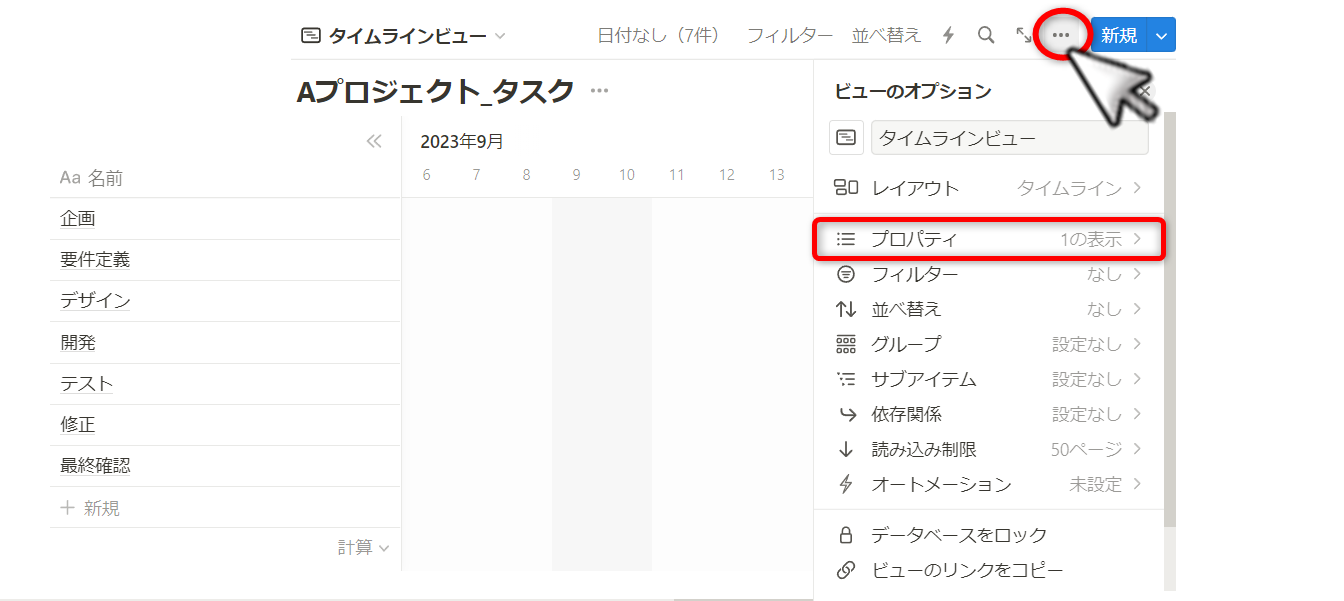Click ビューのリンクをコピー link option
The height and width of the screenshot is (601, 1344).
(x=966, y=570)
